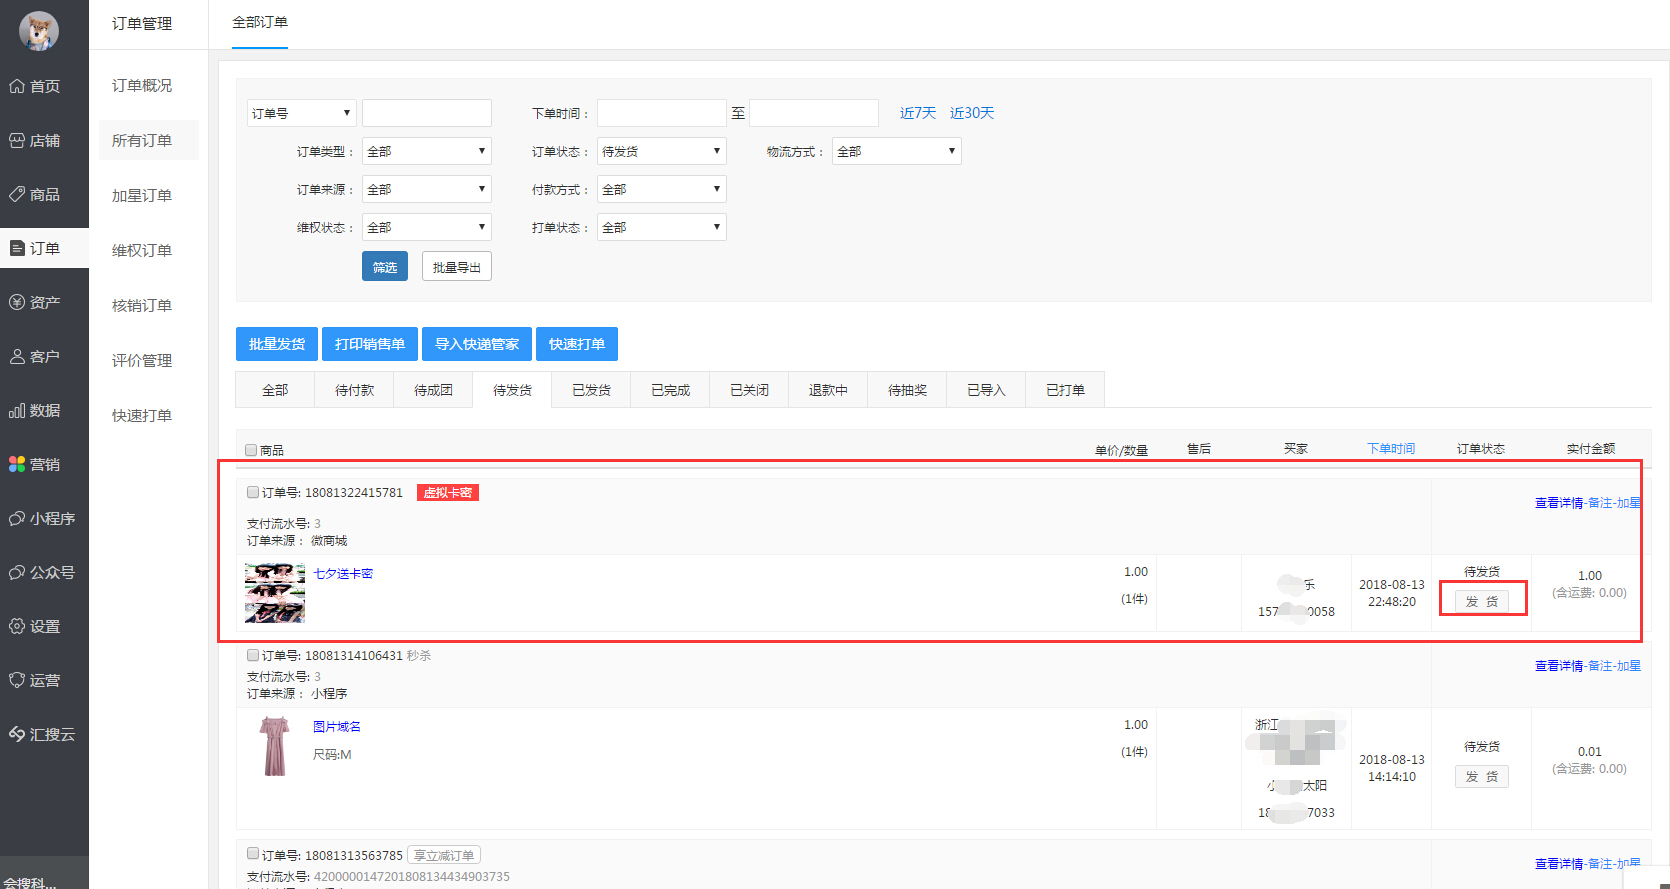Click the 近7天 quick date link
Image resolution: width=1670 pixels, height=889 pixels.
tap(917, 113)
